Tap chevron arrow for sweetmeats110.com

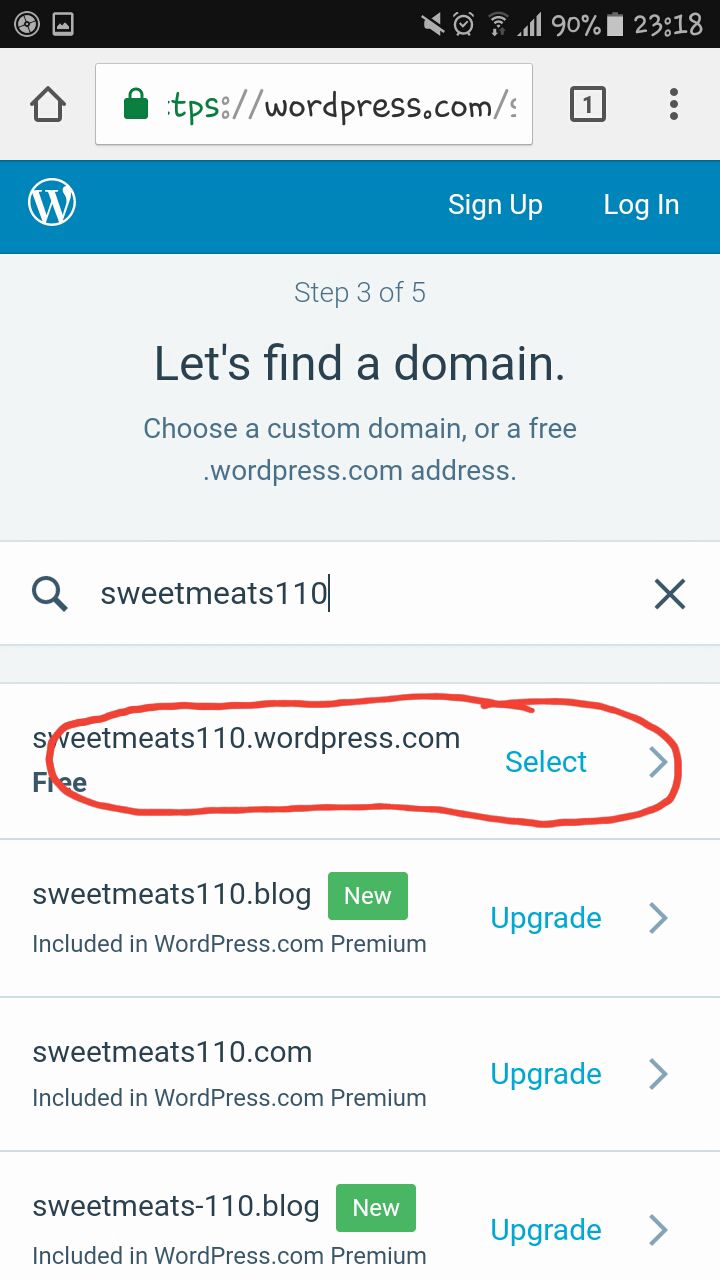coord(658,1074)
